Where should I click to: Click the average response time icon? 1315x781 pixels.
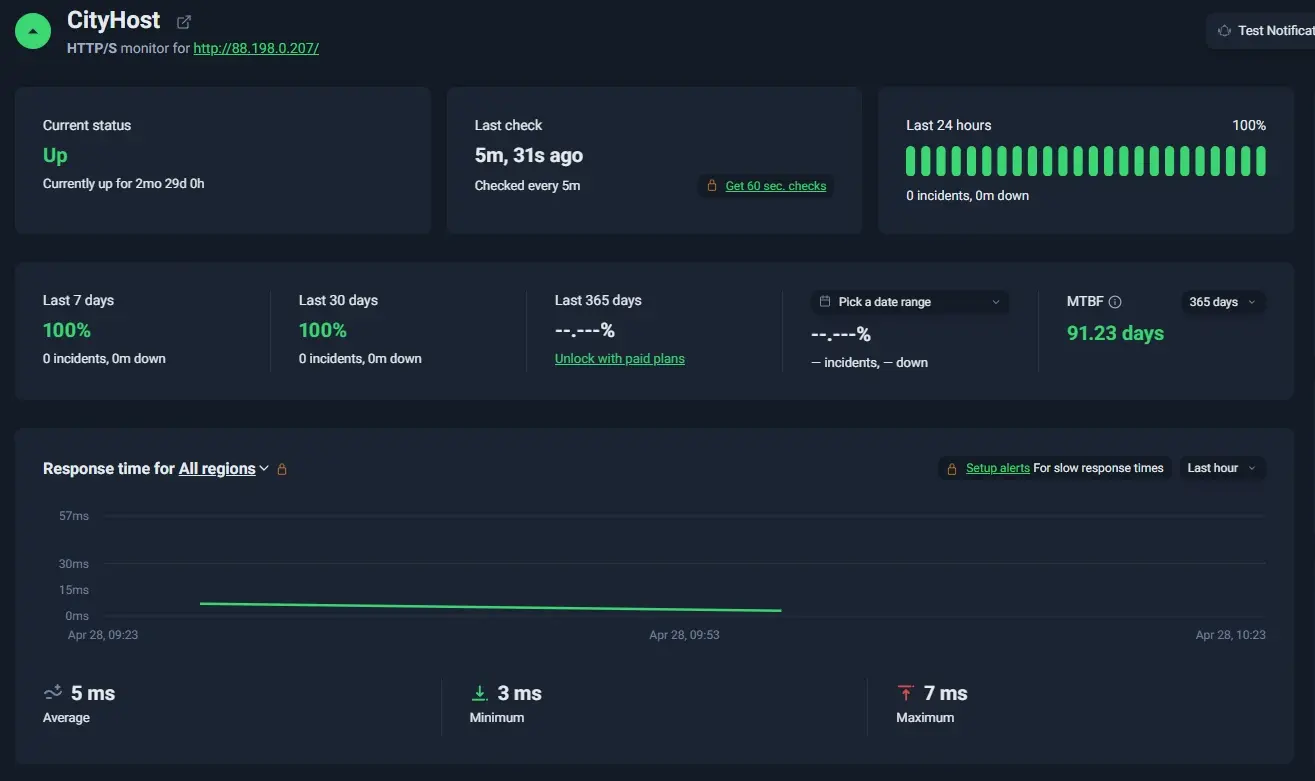tap(53, 693)
